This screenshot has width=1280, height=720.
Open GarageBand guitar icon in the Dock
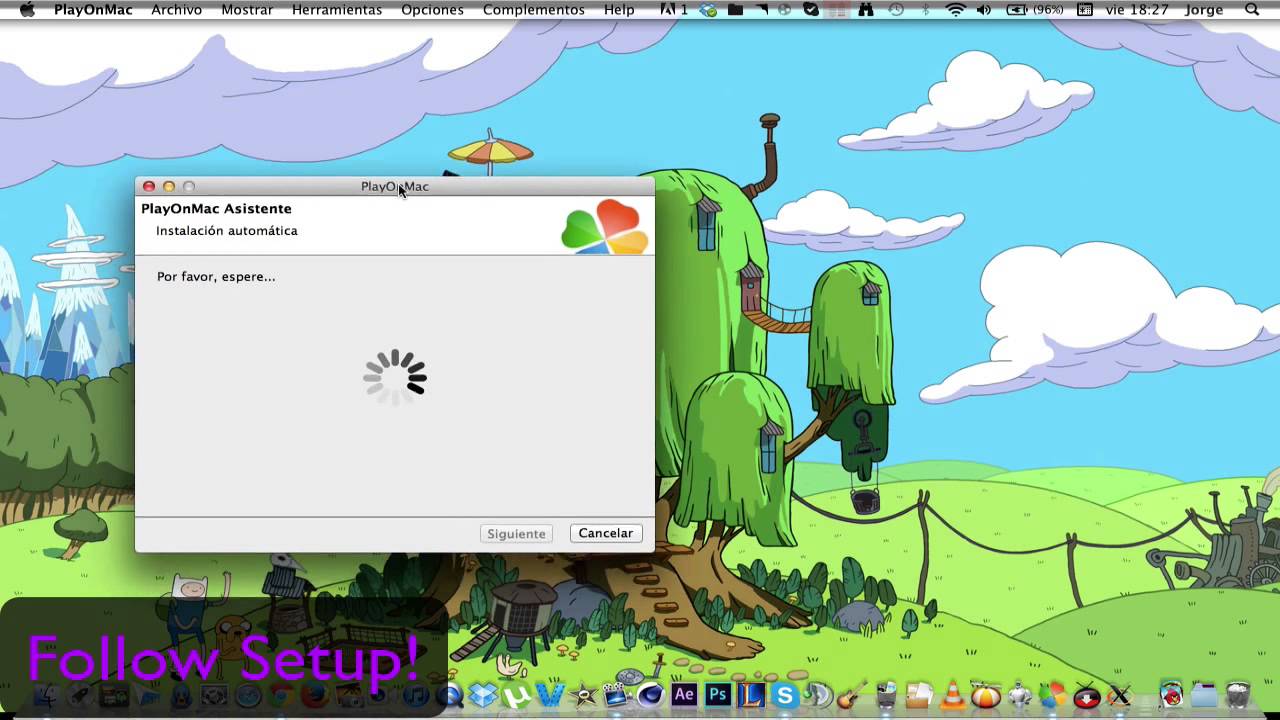pyautogui.click(x=852, y=696)
